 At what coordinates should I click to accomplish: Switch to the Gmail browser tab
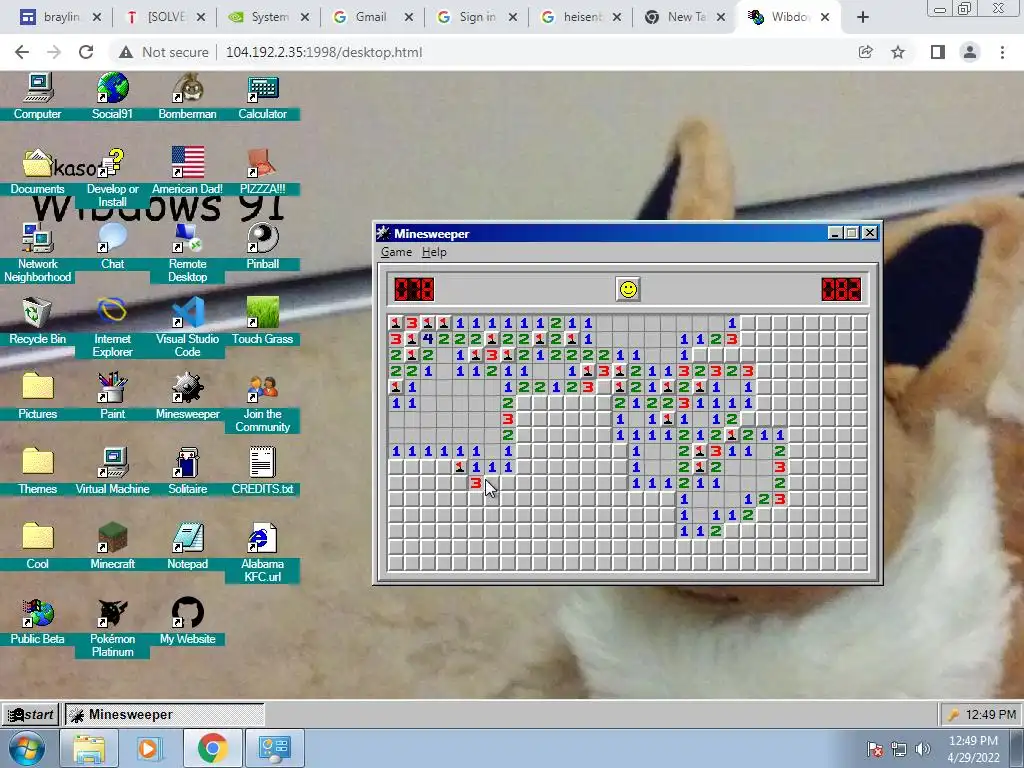(372, 17)
